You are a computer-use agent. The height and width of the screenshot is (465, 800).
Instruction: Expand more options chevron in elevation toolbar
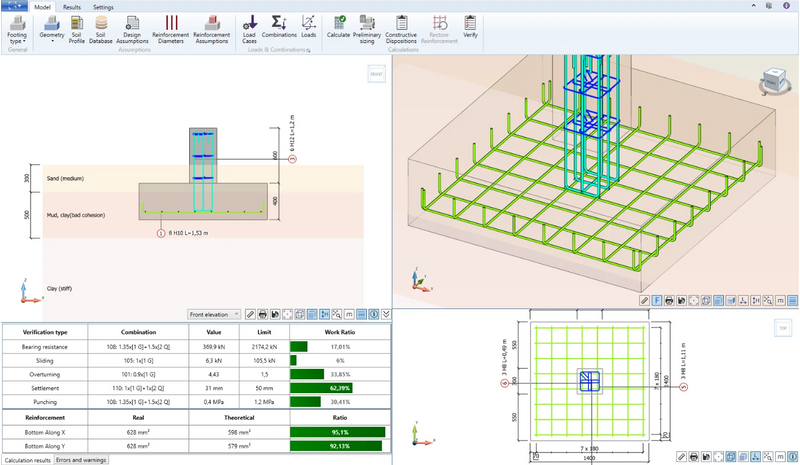[x=386, y=314]
